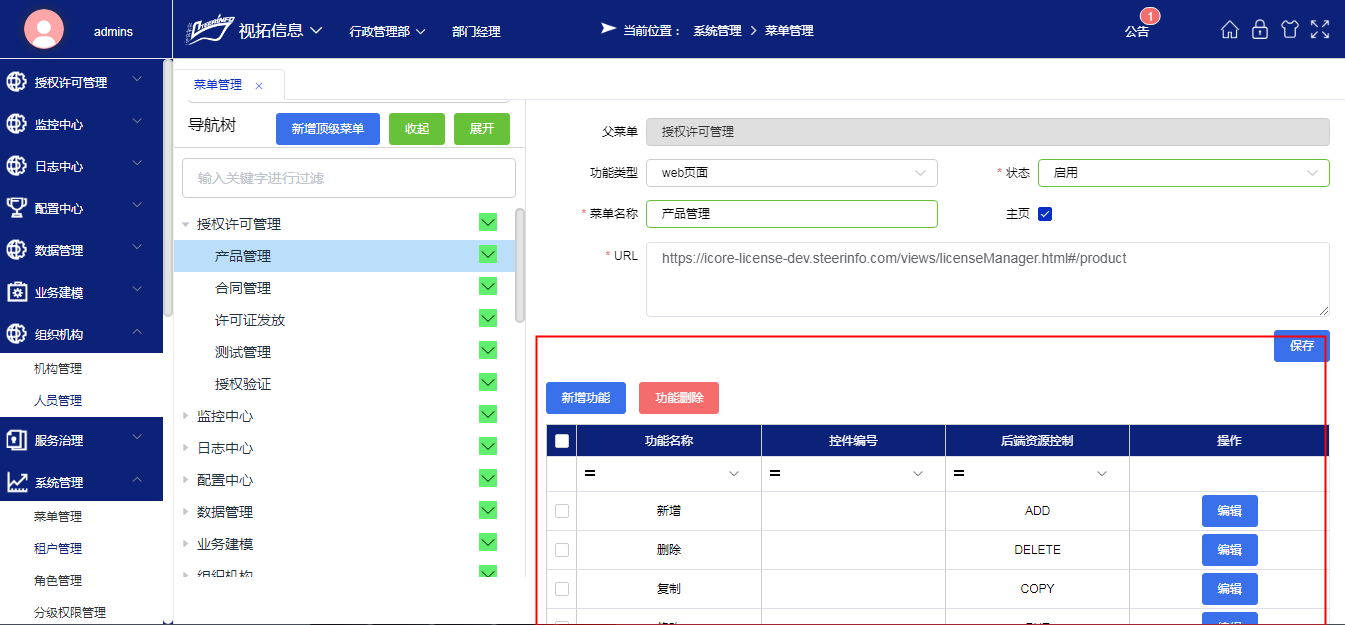Screen dimensions: 1345x625
Task: Toggle green checkbox for 合同管理 node
Action: pos(488,286)
